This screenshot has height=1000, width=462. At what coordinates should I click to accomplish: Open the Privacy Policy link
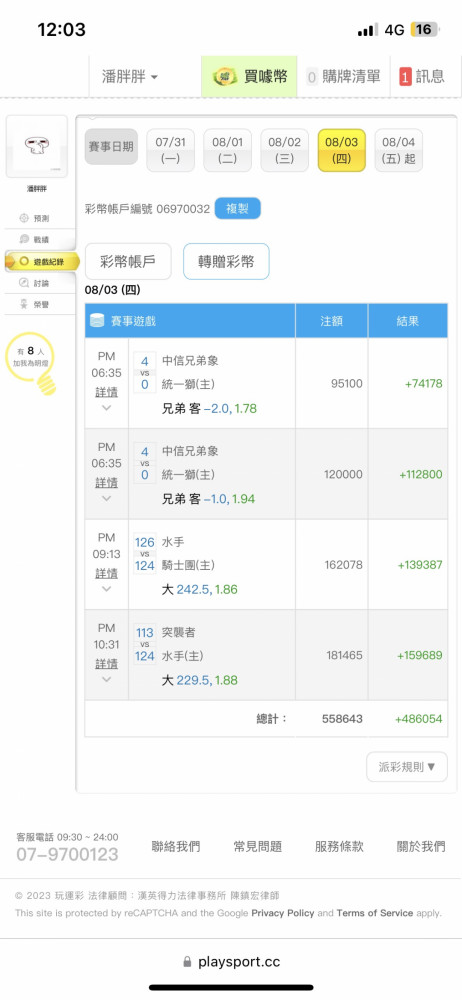[x=283, y=913]
